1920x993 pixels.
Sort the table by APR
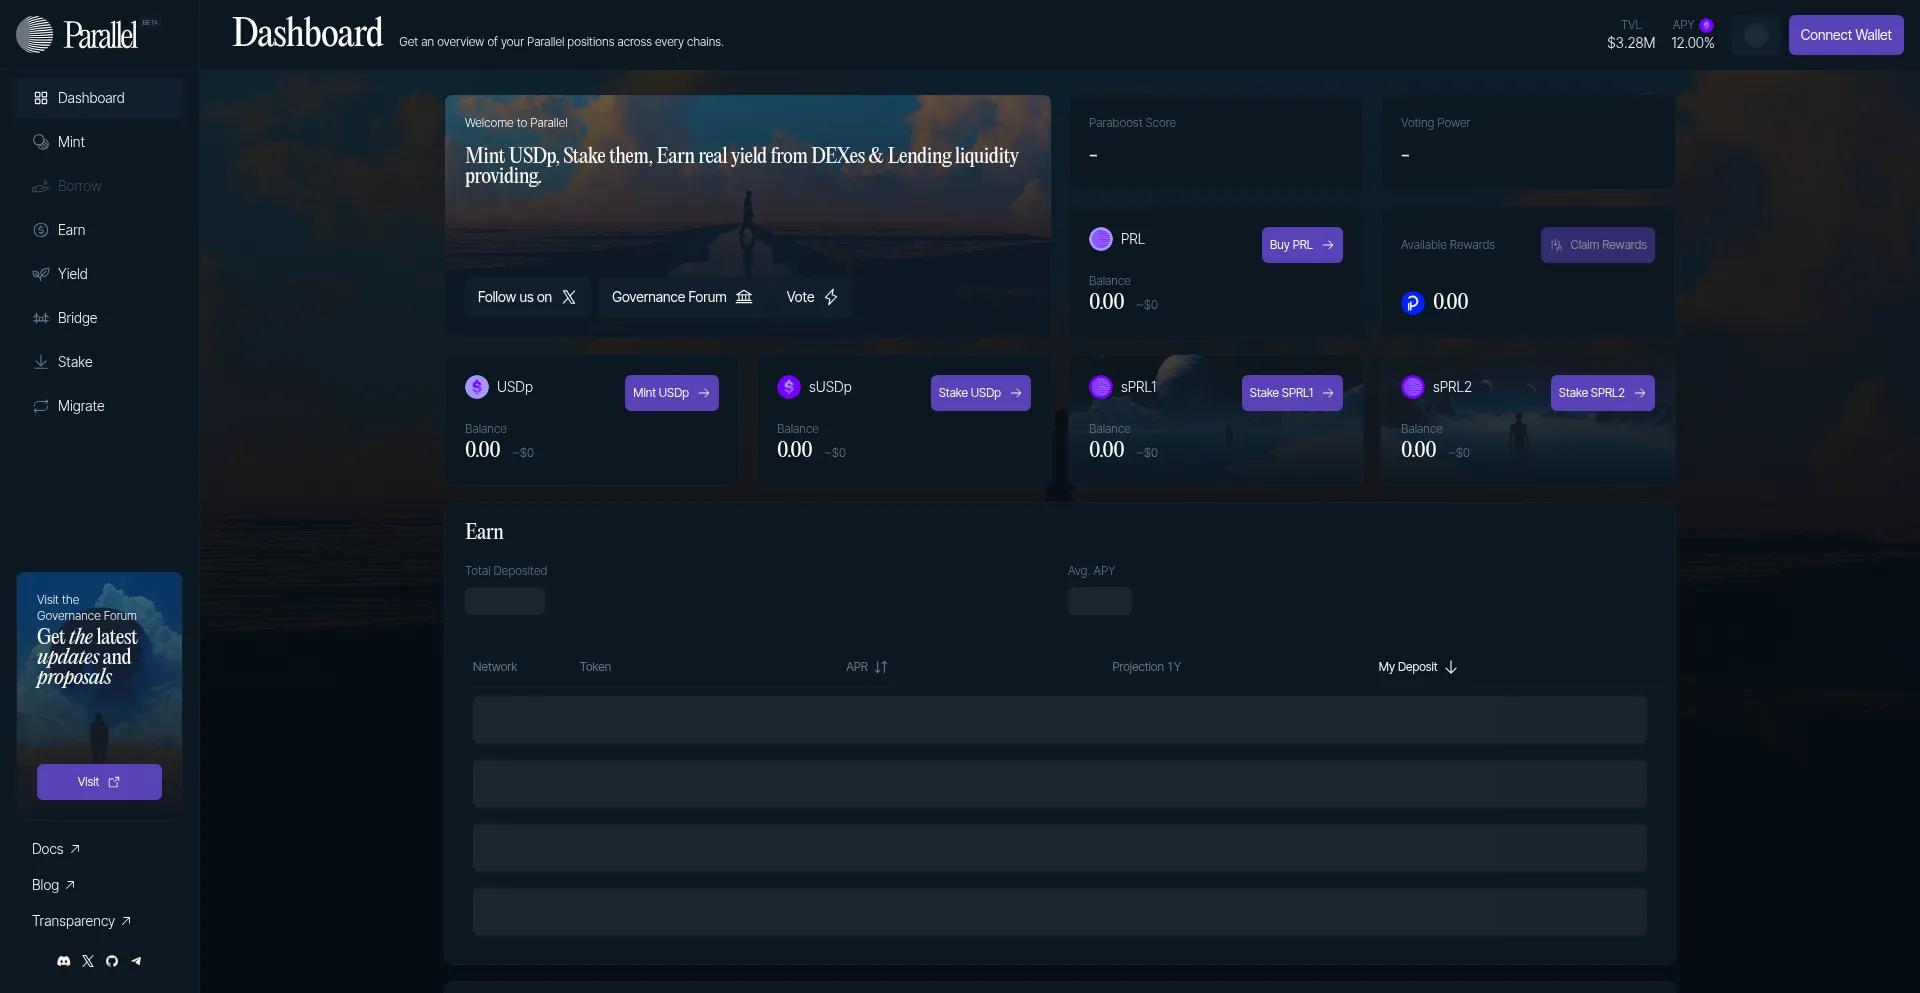point(866,667)
